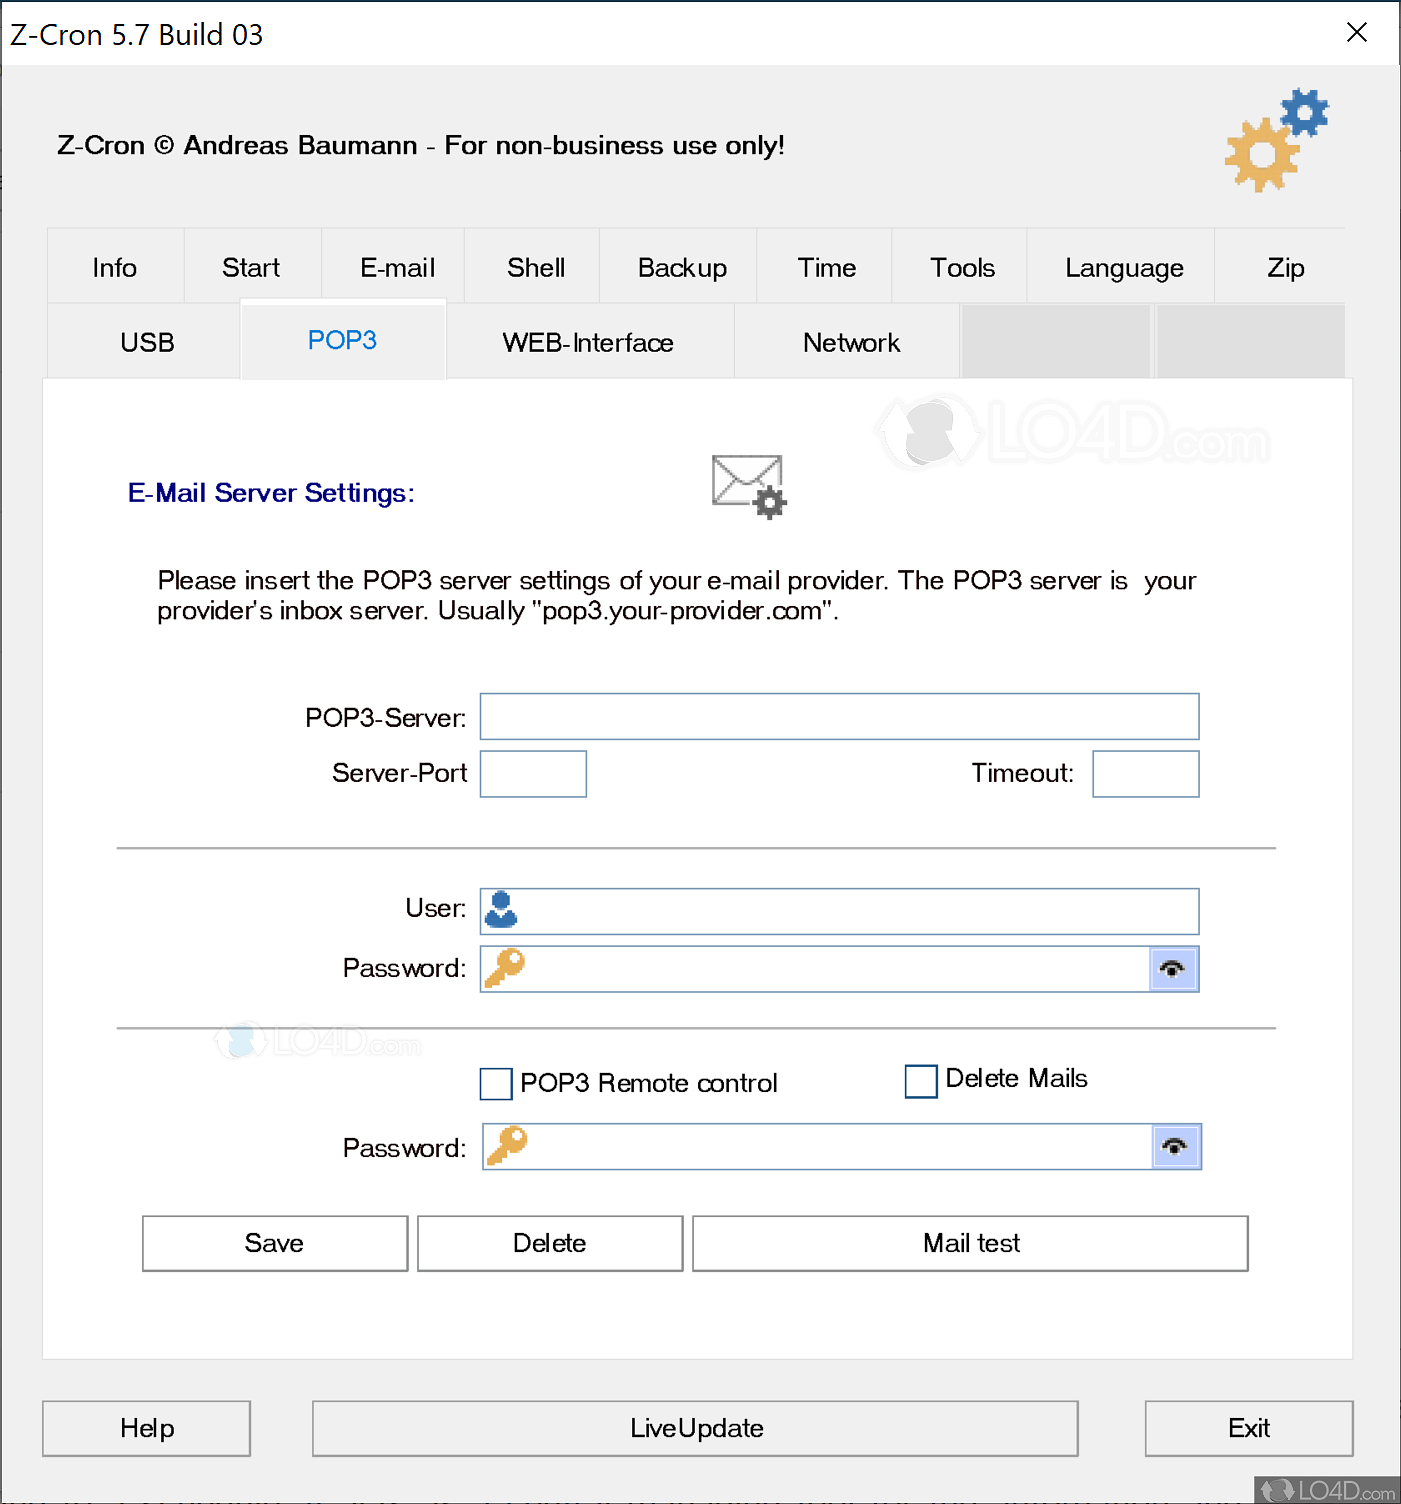
Task: Reveal the mail account password with eye icon
Action: pyautogui.click(x=1173, y=968)
